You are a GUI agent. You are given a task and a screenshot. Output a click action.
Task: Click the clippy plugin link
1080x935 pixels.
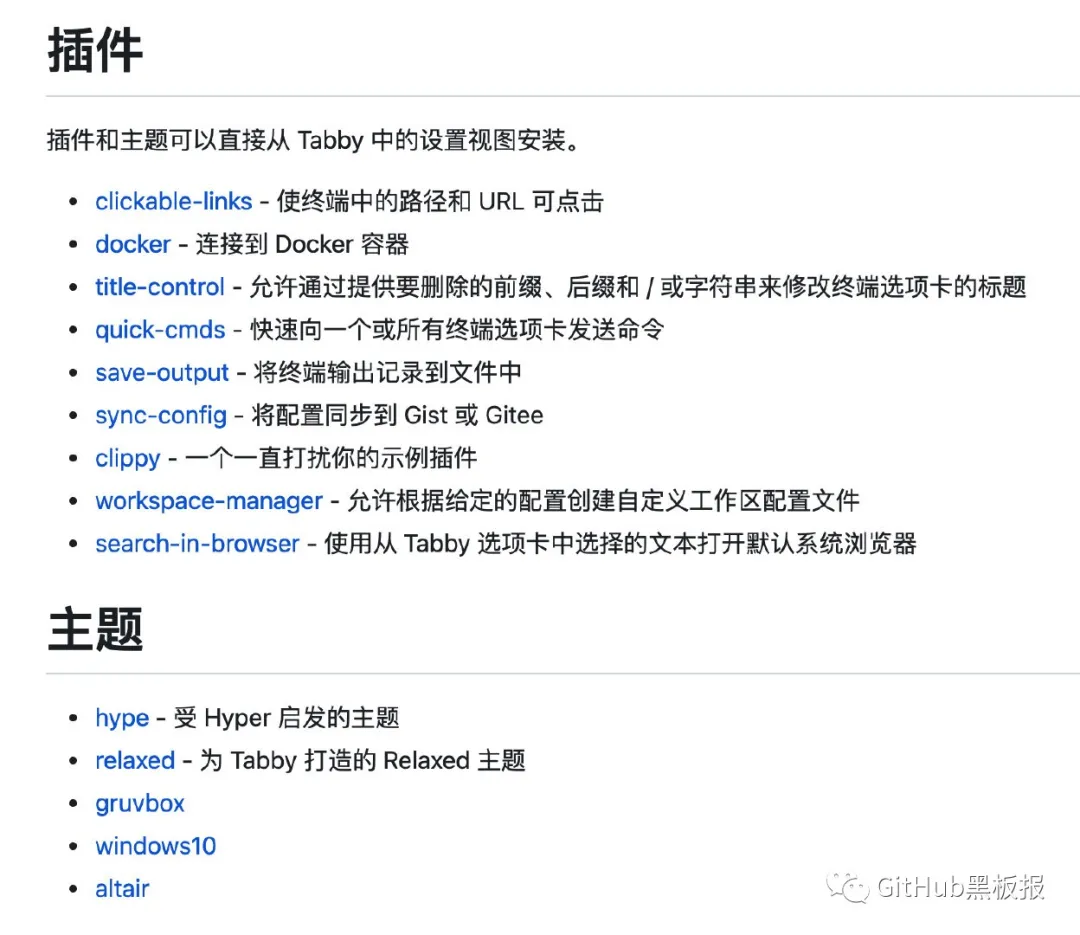click(x=127, y=458)
